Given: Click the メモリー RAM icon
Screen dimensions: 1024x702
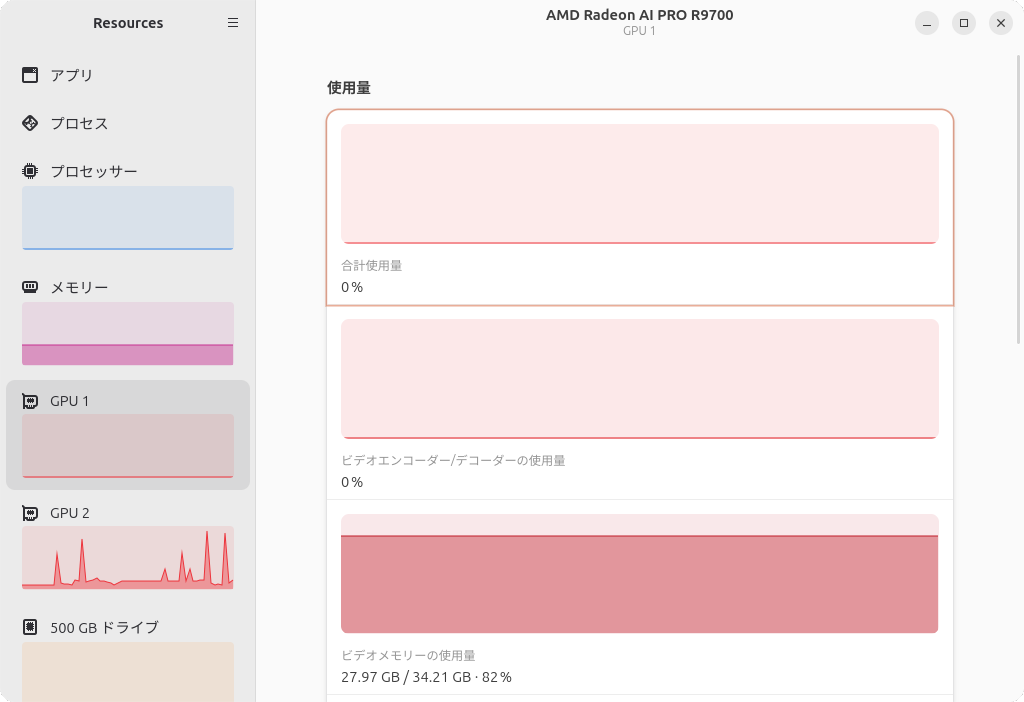Looking at the screenshot, I should pyautogui.click(x=30, y=287).
